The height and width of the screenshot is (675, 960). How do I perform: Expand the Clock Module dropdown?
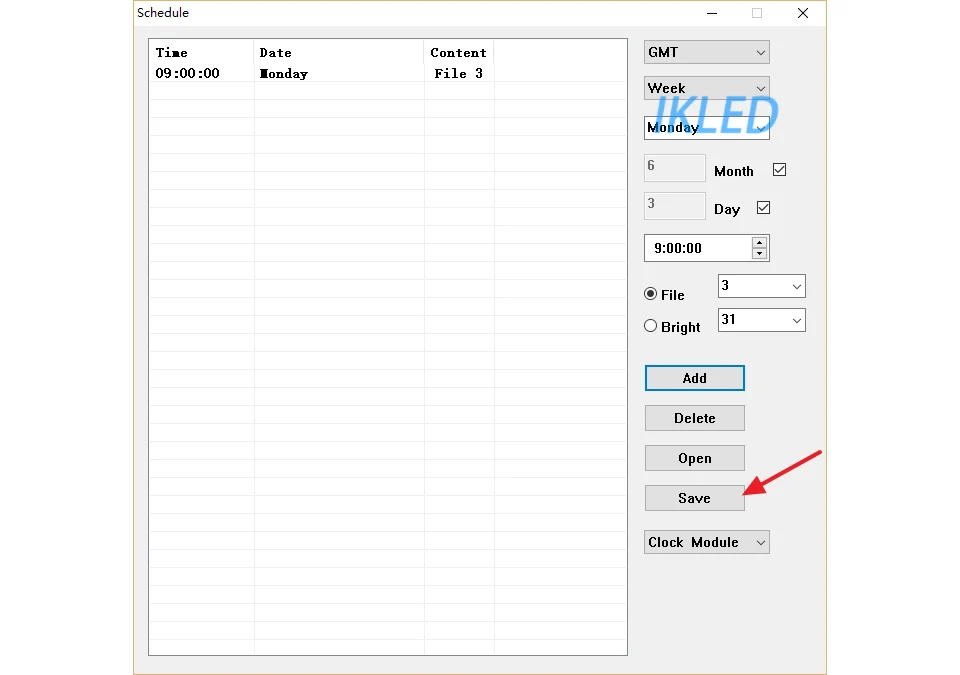[707, 542]
